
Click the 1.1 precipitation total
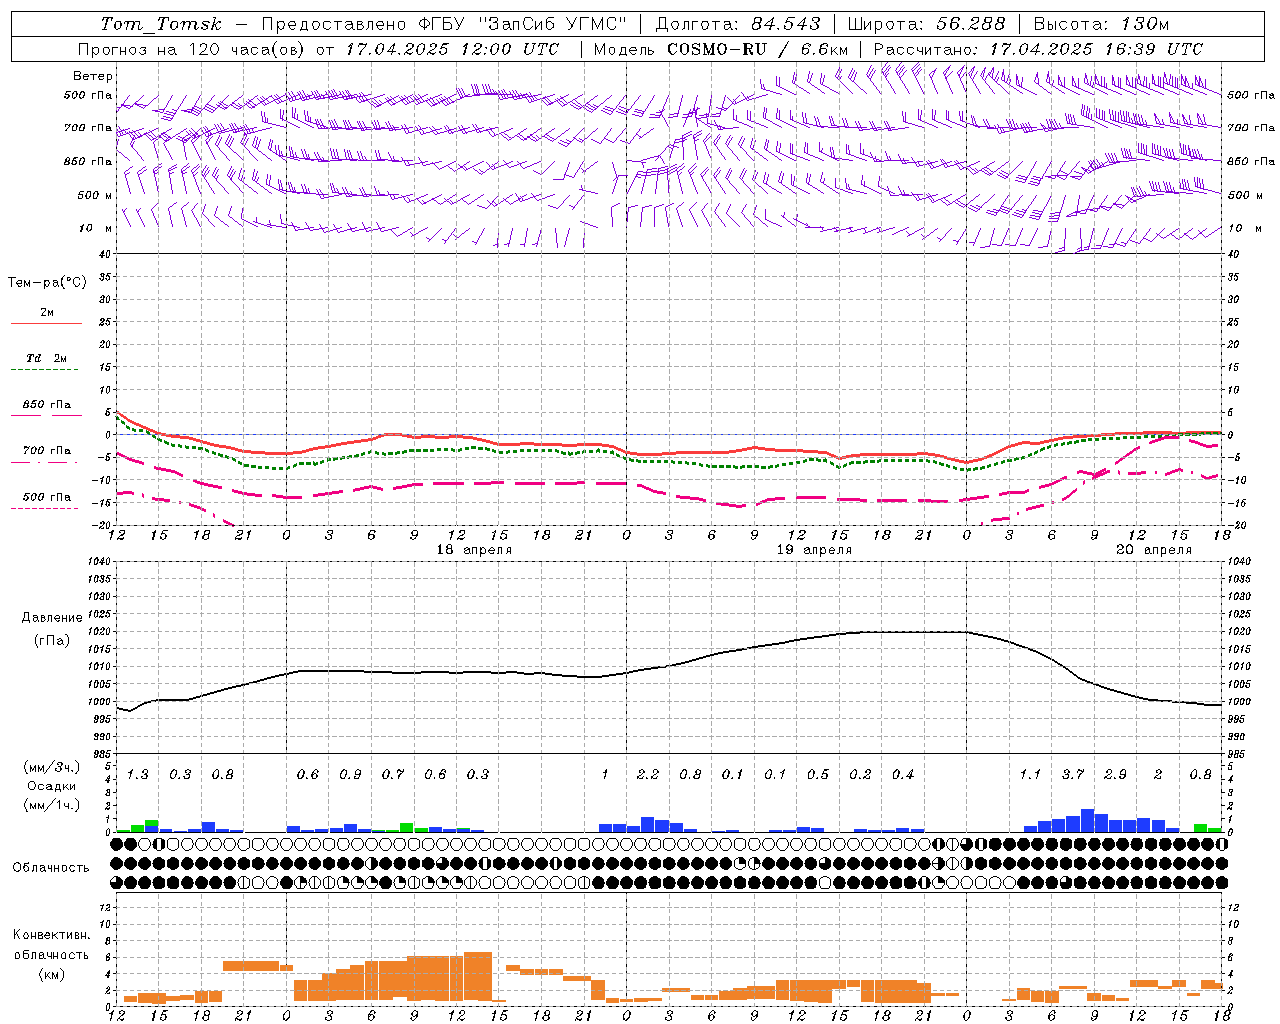click(x=1030, y=775)
